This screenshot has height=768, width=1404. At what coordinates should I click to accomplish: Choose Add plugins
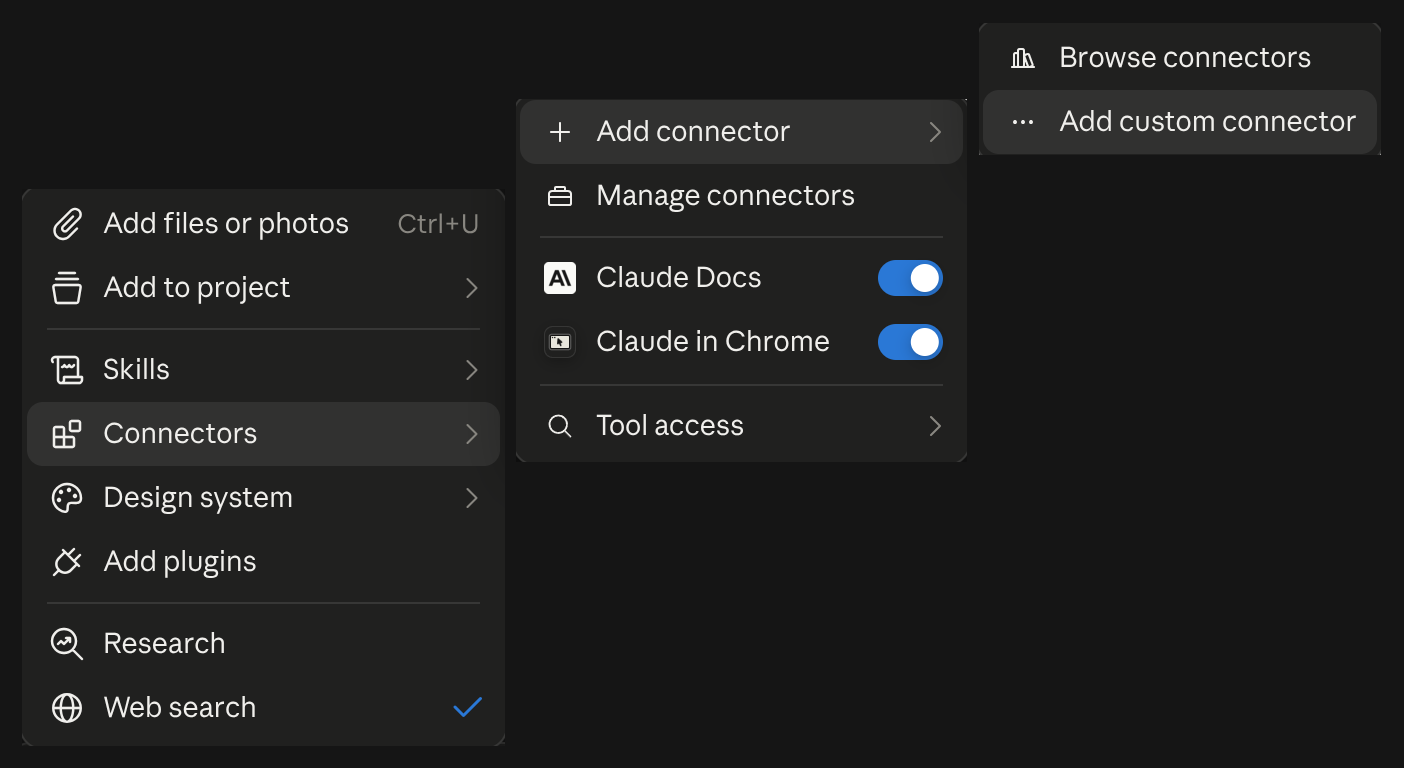[263, 562]
